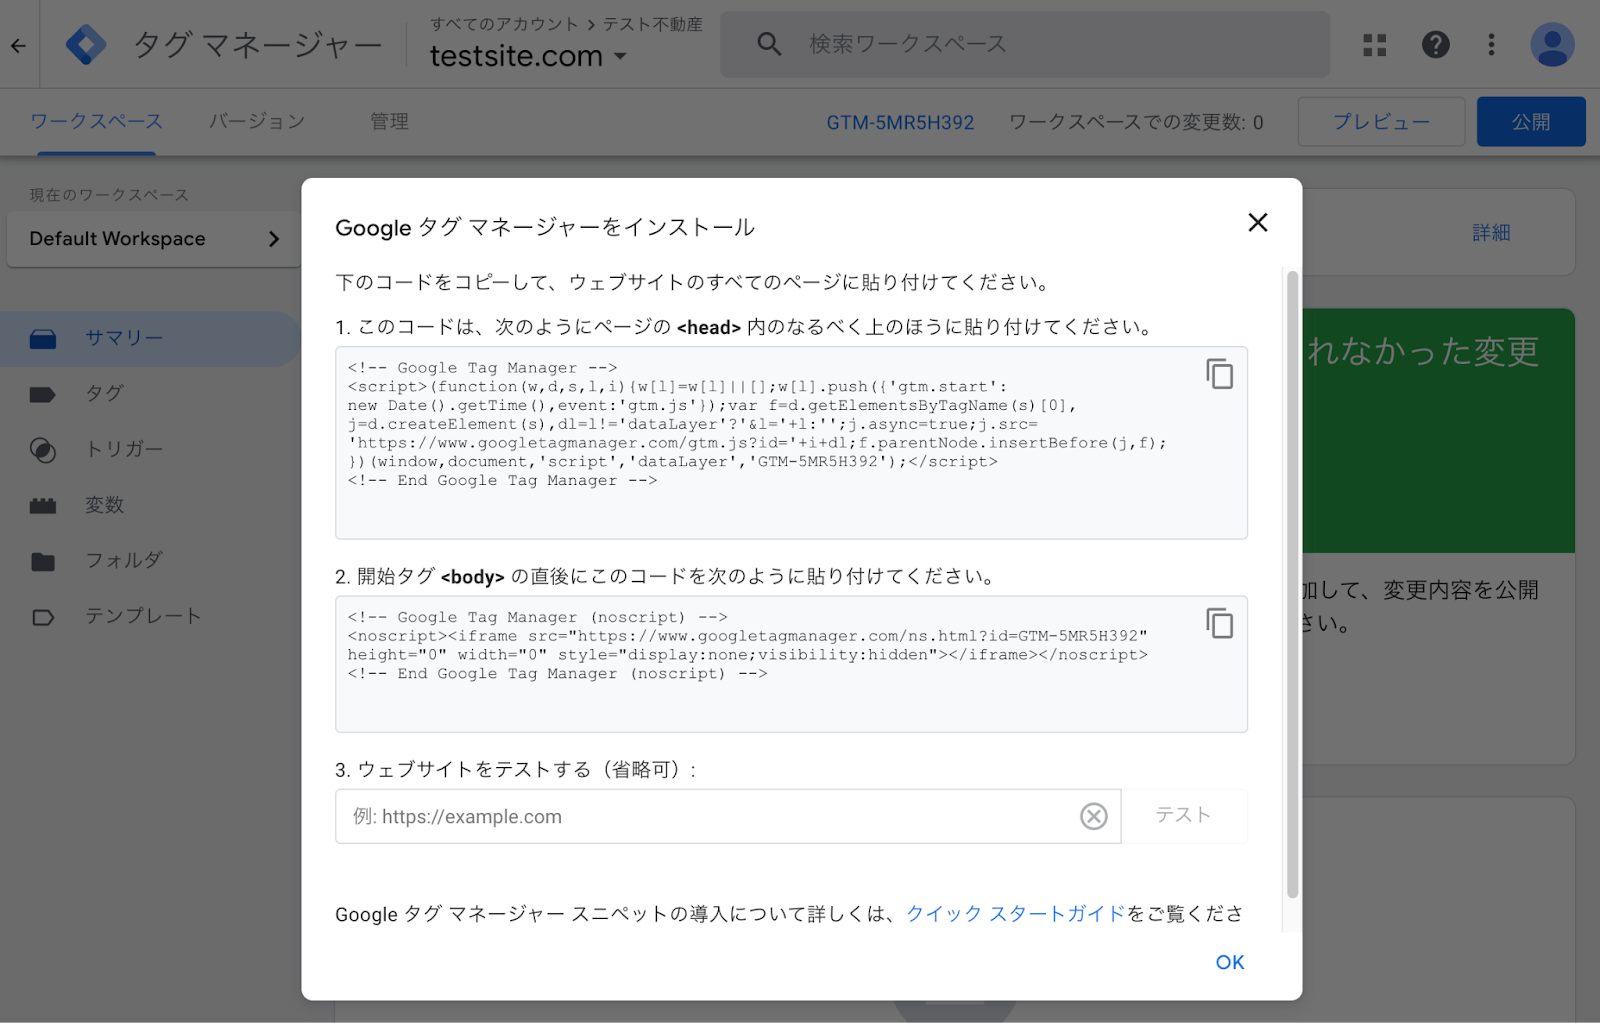The height and width of the screenshot is (1023, 1600).
Task: Click the トリガー circle icon
Action: click(43, 450)
